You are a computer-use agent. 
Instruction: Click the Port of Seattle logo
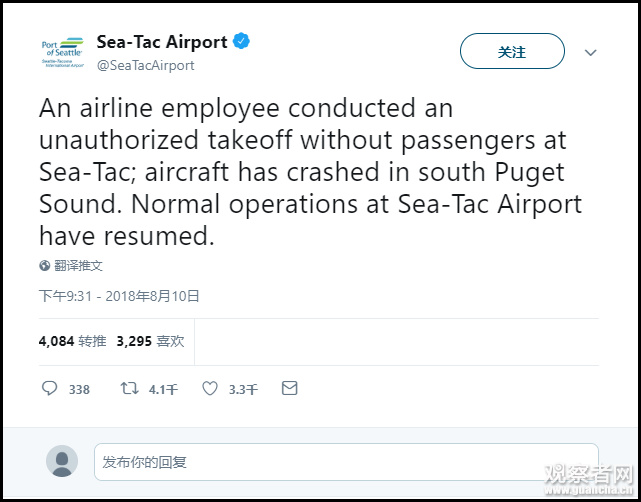(x=62, y=52)
